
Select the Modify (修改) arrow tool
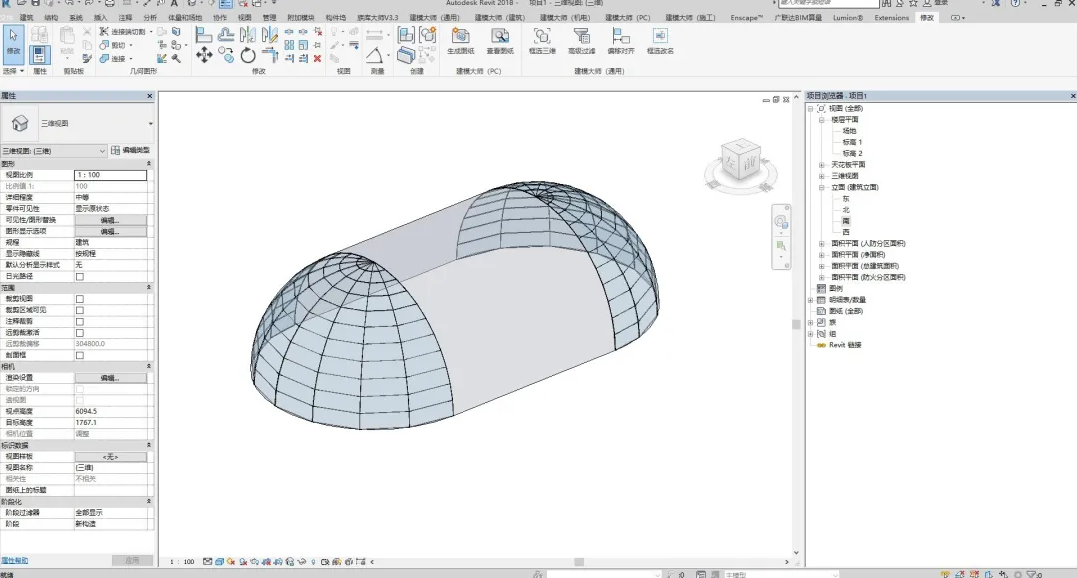pyautogui.click(x=13, y=38)
